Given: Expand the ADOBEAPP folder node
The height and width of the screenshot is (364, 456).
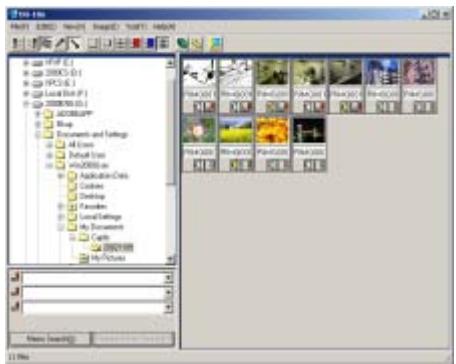Looking at the screenshot, I should click(38, 114).
